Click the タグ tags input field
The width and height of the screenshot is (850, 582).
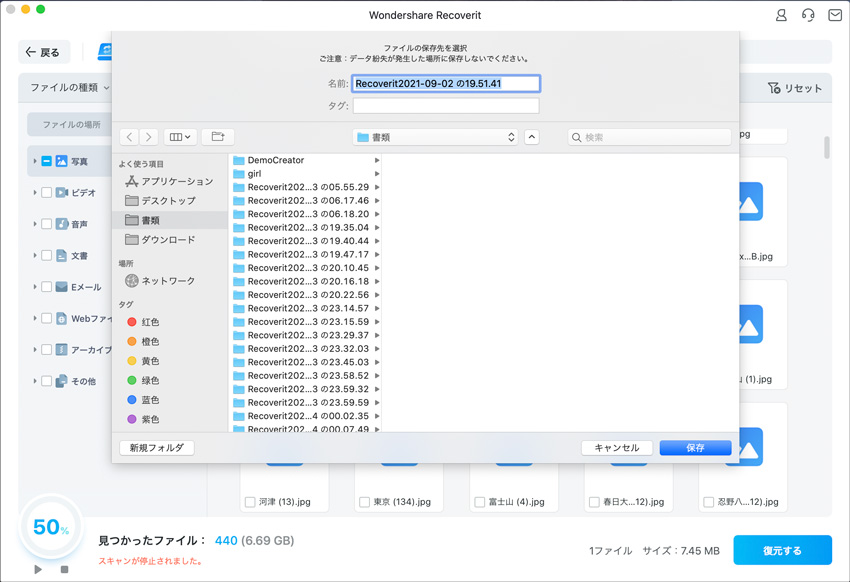446,106
